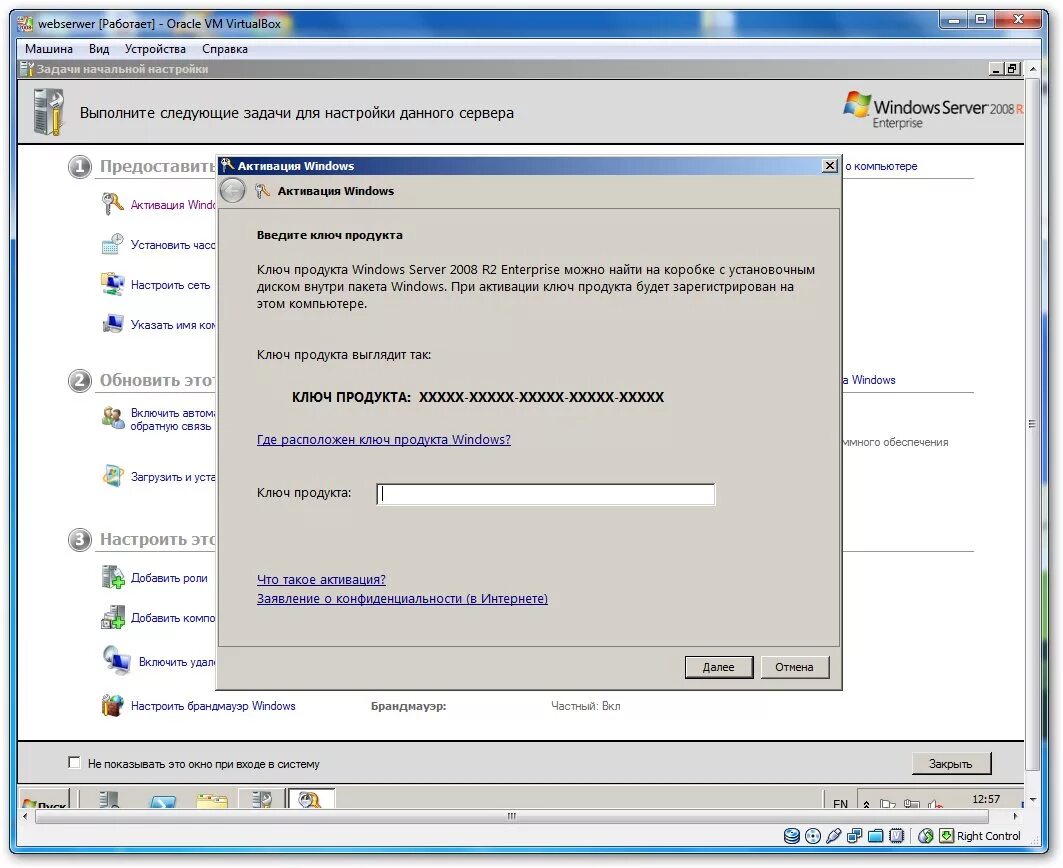Click the Add roles server icon
The image size is (1063, 868).
click(112, 577)
